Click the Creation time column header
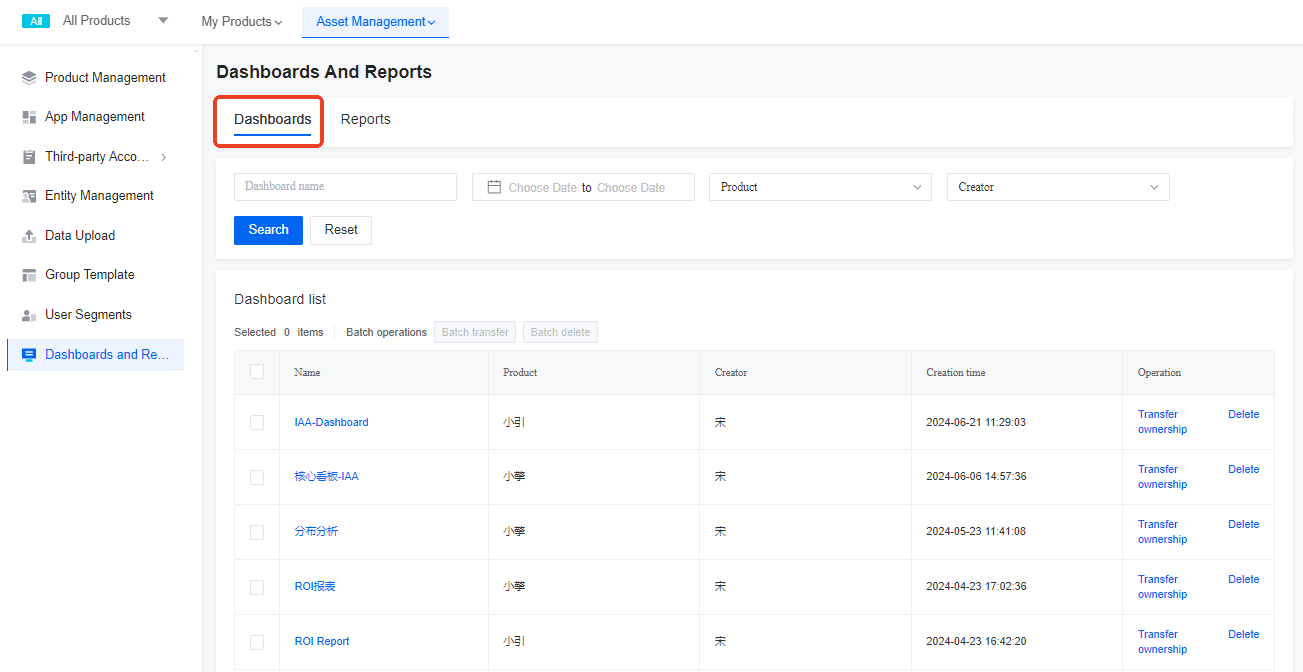The width and height of the screenshot is (1303, 672). coord(956,373)
